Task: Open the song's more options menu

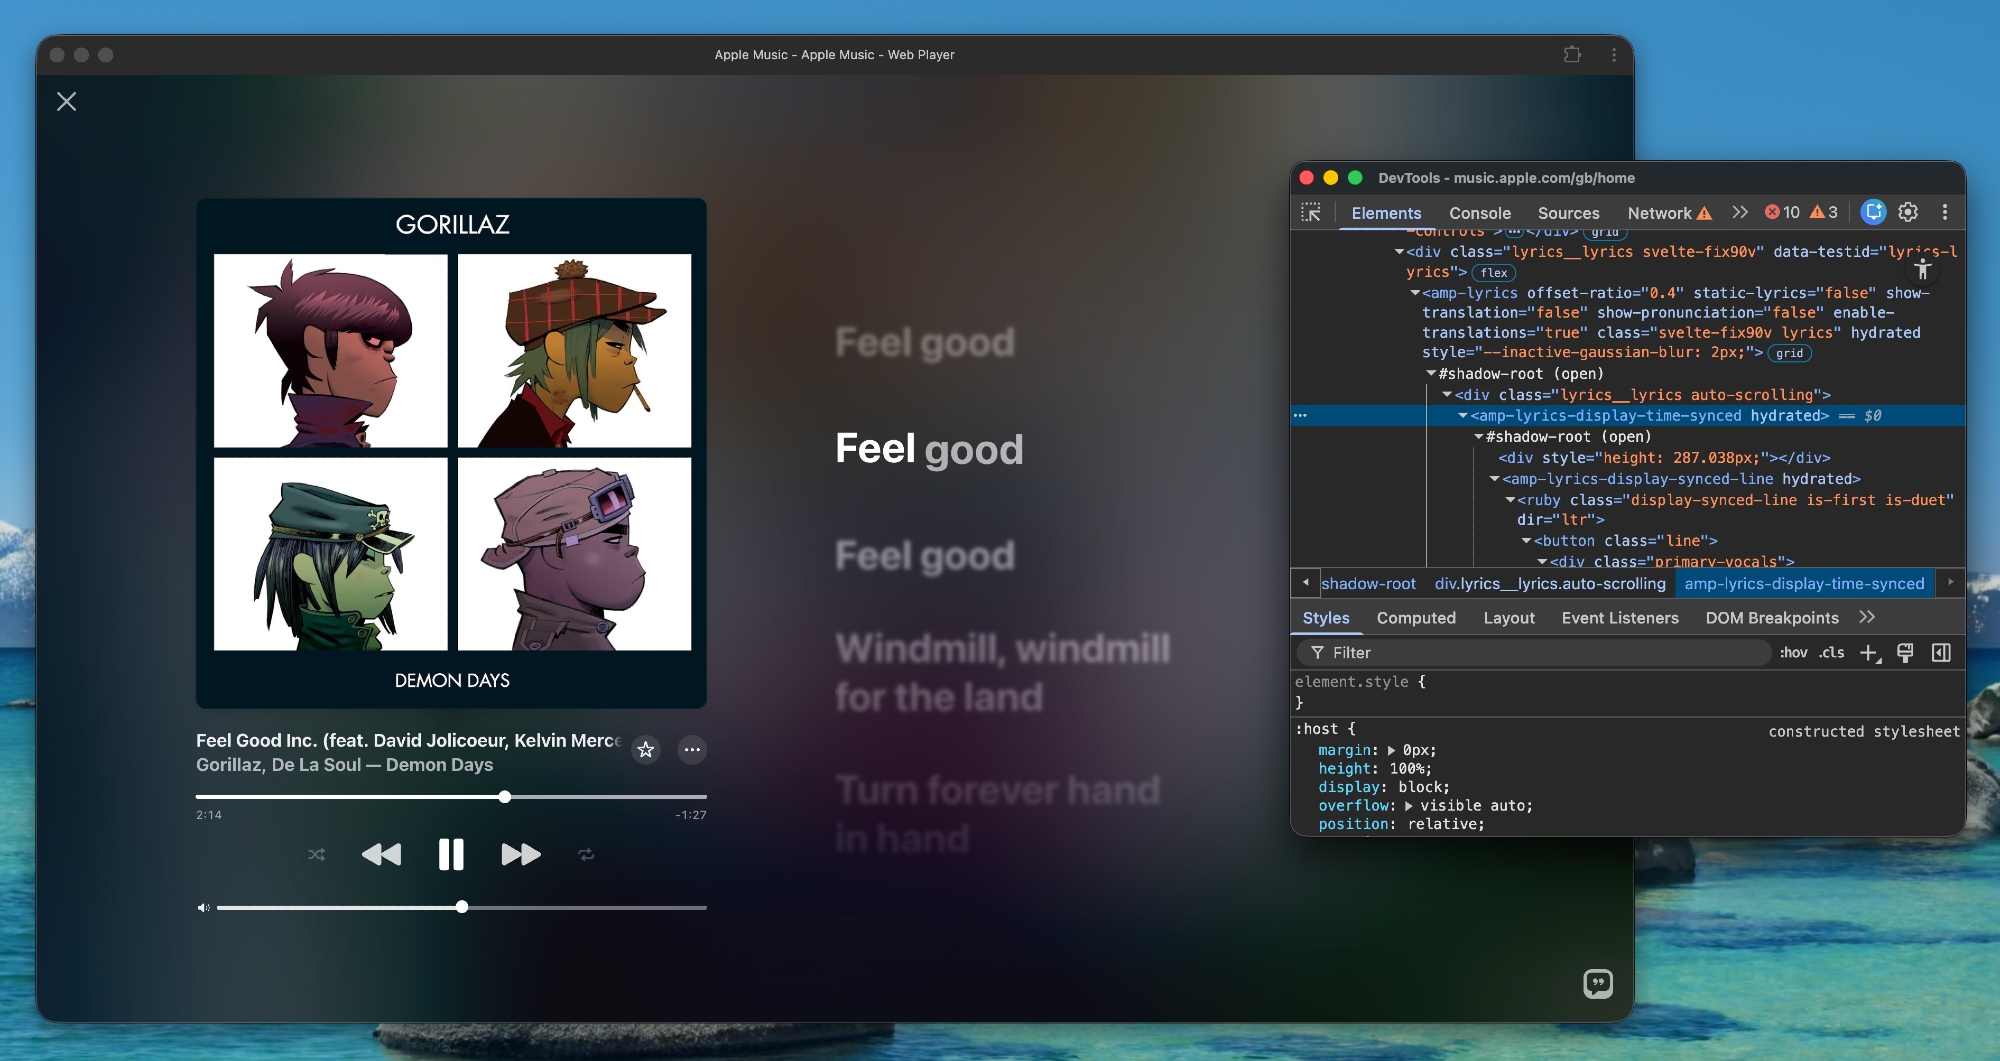Action: point(692,750)
